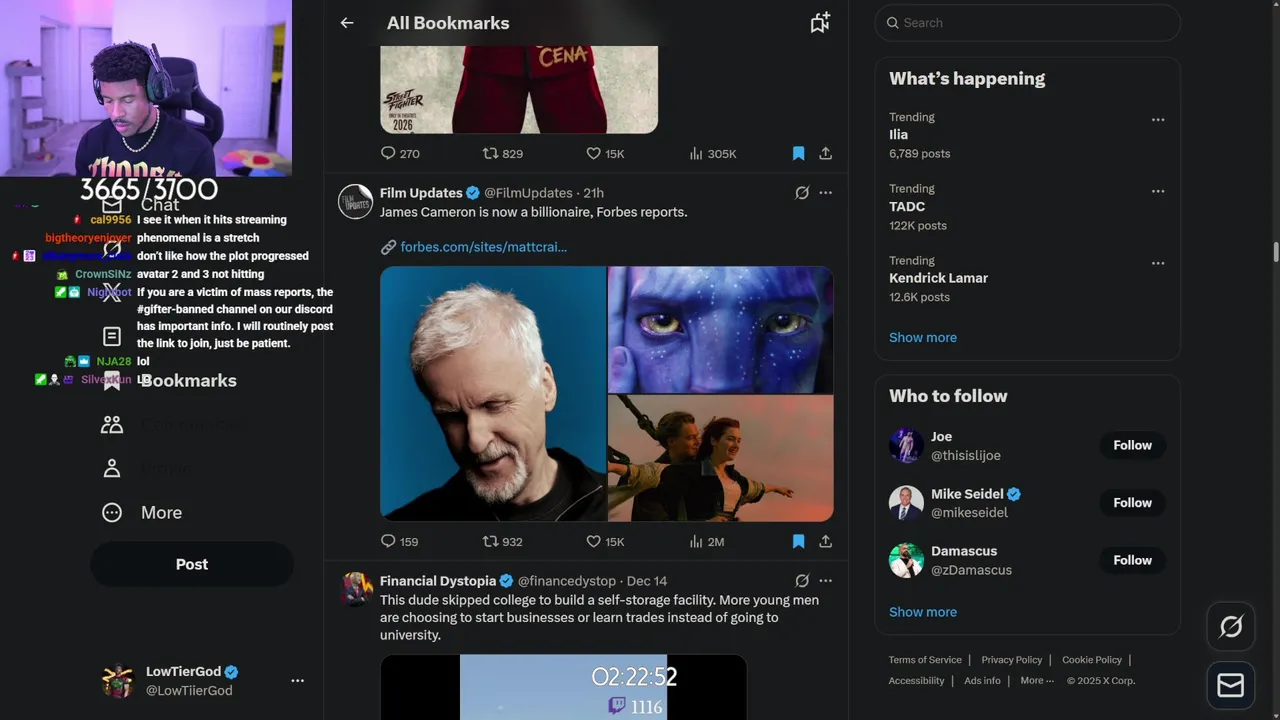
Task: Open the floating Grok button
Action: point(1231,627)
